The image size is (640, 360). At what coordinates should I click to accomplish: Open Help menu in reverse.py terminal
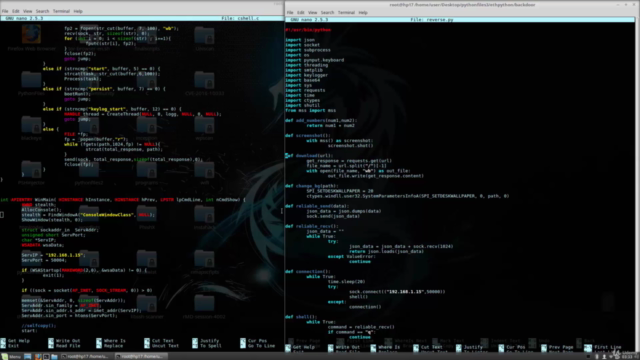(x=363, y=13)
